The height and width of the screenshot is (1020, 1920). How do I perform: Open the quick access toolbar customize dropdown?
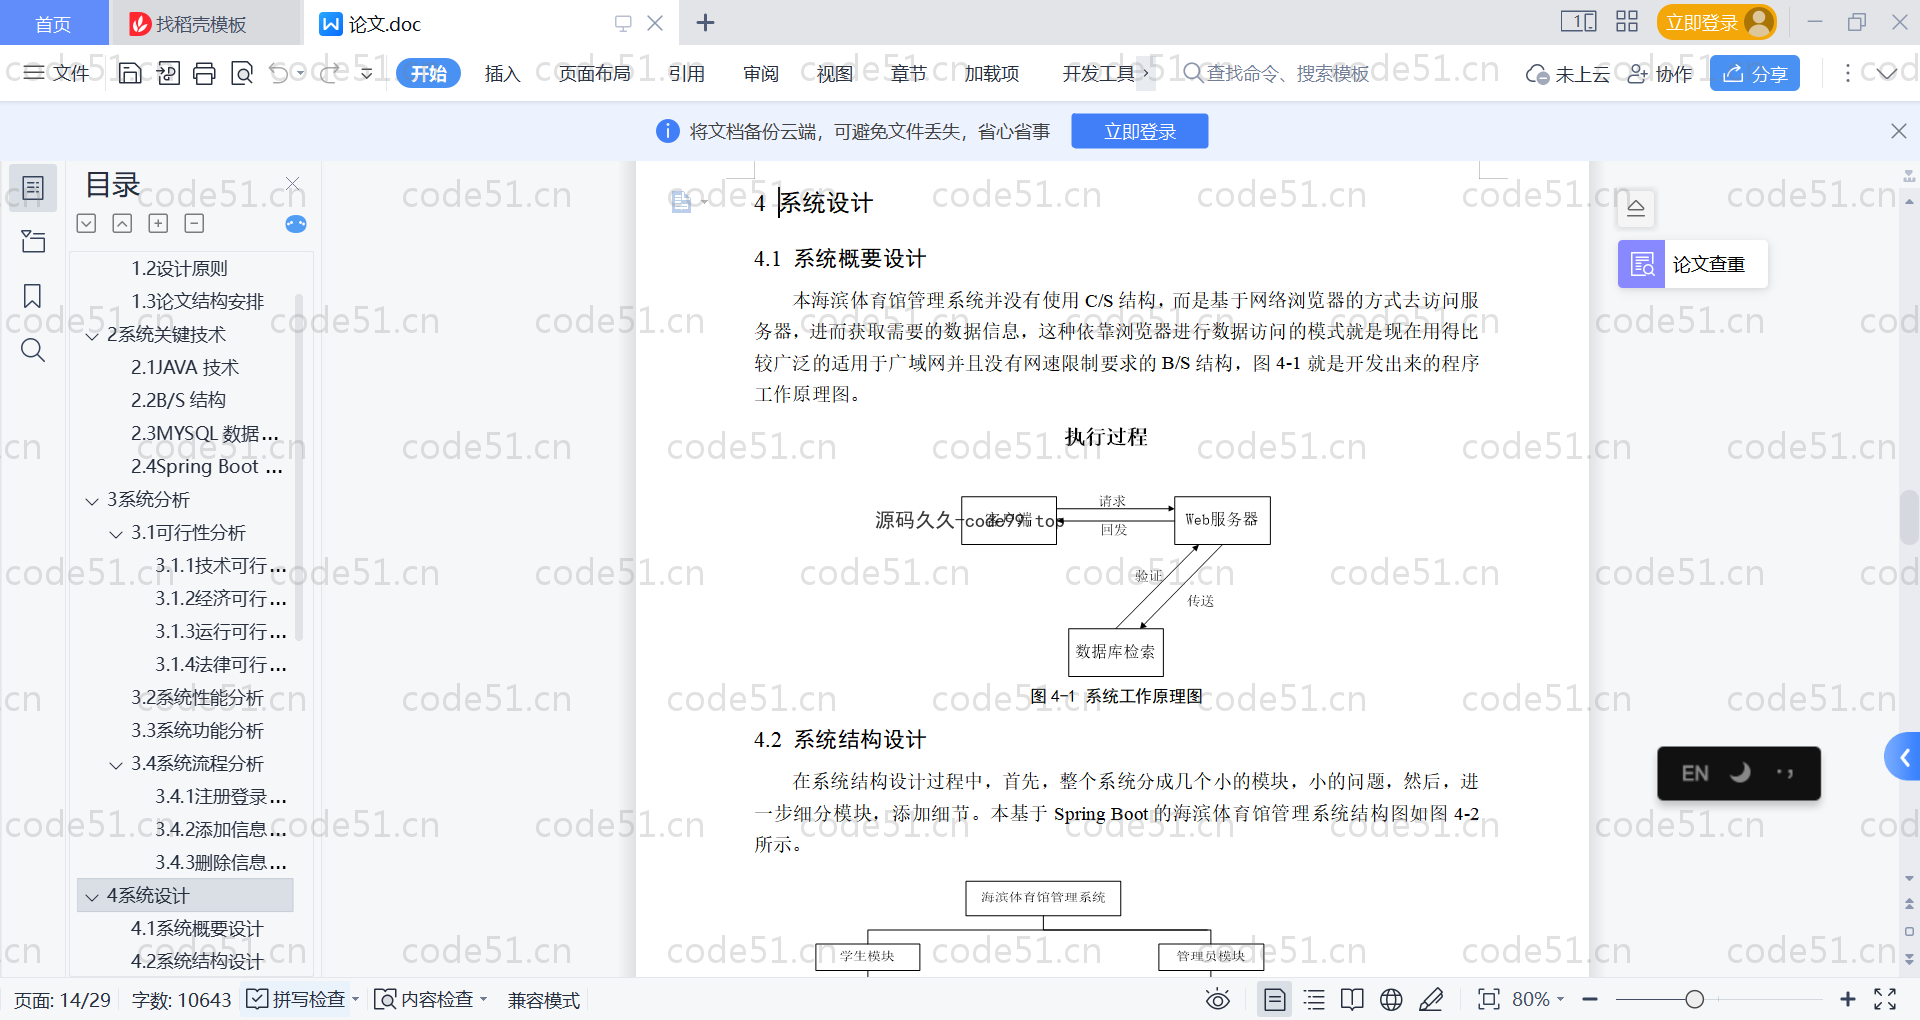367,73
